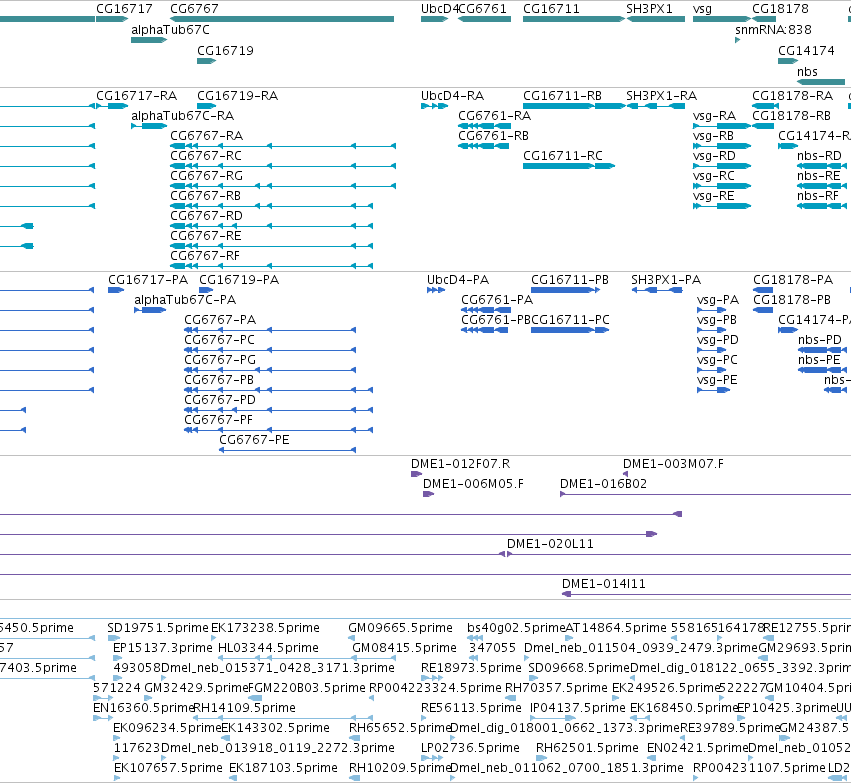Screen dimensions: 851x783
Task: Select the CG6767-RG transcript label
Action: 206,176
